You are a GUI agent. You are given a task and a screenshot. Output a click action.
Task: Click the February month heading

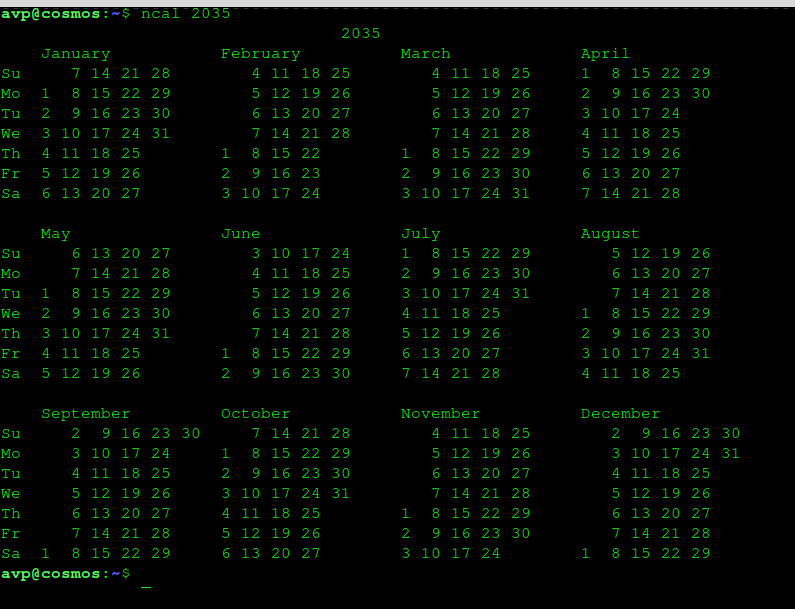pyautogui.click(x=261, y=54)
